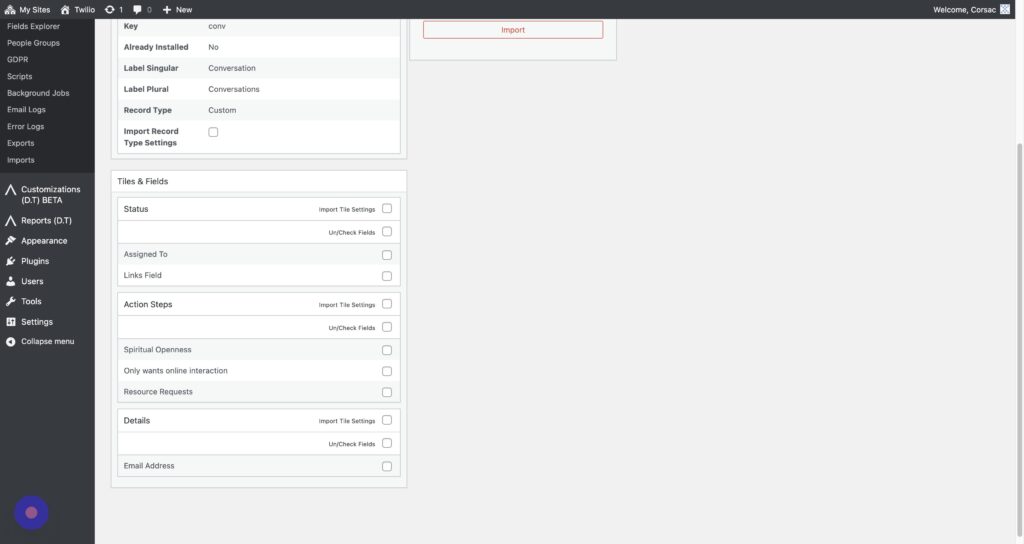Click the Tools wrench icon

pyautogui.click(x=11, y=301)
